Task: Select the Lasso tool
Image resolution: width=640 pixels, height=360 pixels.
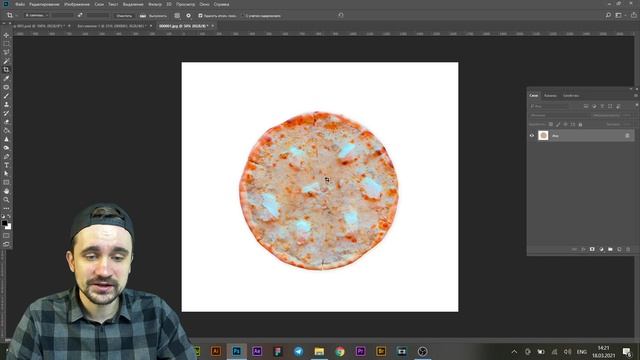Action: pos(6,52)
